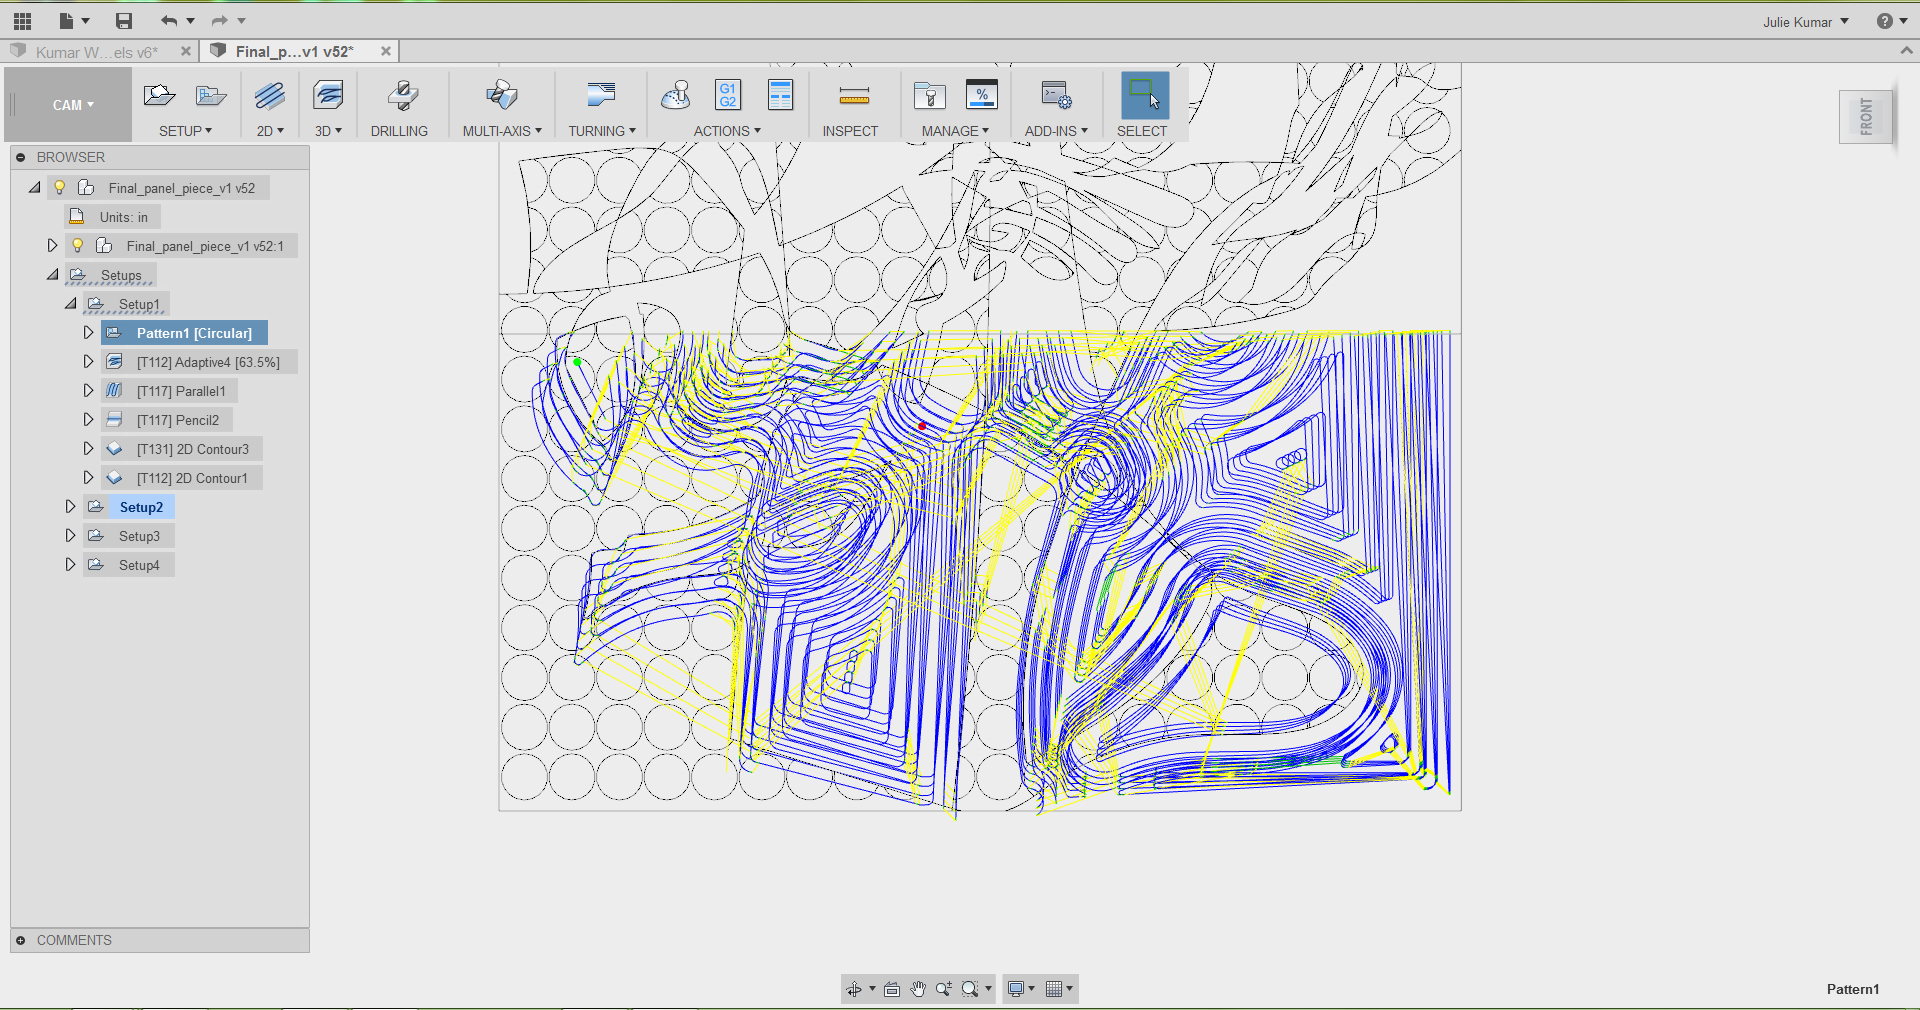1920x1010 pixels.
Task: Click the Zoom tool icon
Action: pos(943,989)
